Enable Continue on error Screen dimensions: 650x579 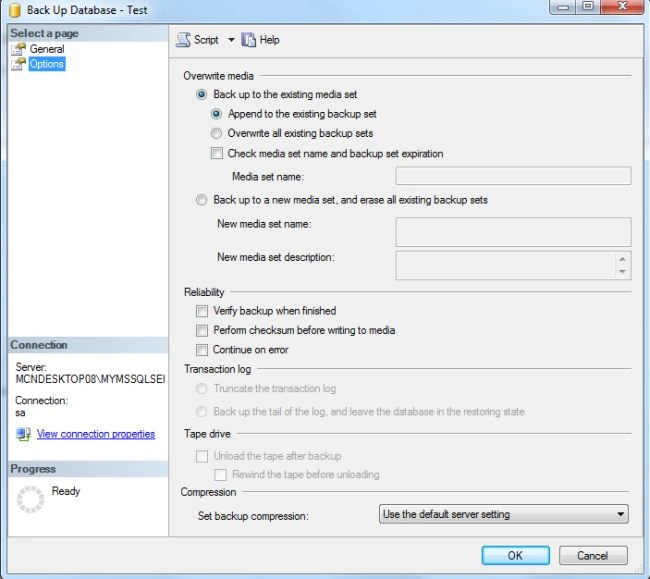click(202, 350)
